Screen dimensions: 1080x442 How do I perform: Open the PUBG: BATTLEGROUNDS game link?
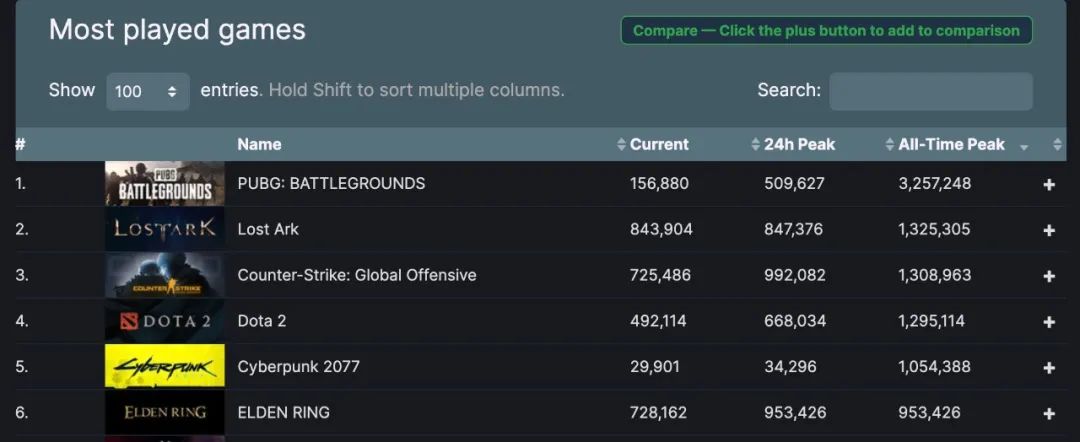pyautogui.click(x=331, y=184)
